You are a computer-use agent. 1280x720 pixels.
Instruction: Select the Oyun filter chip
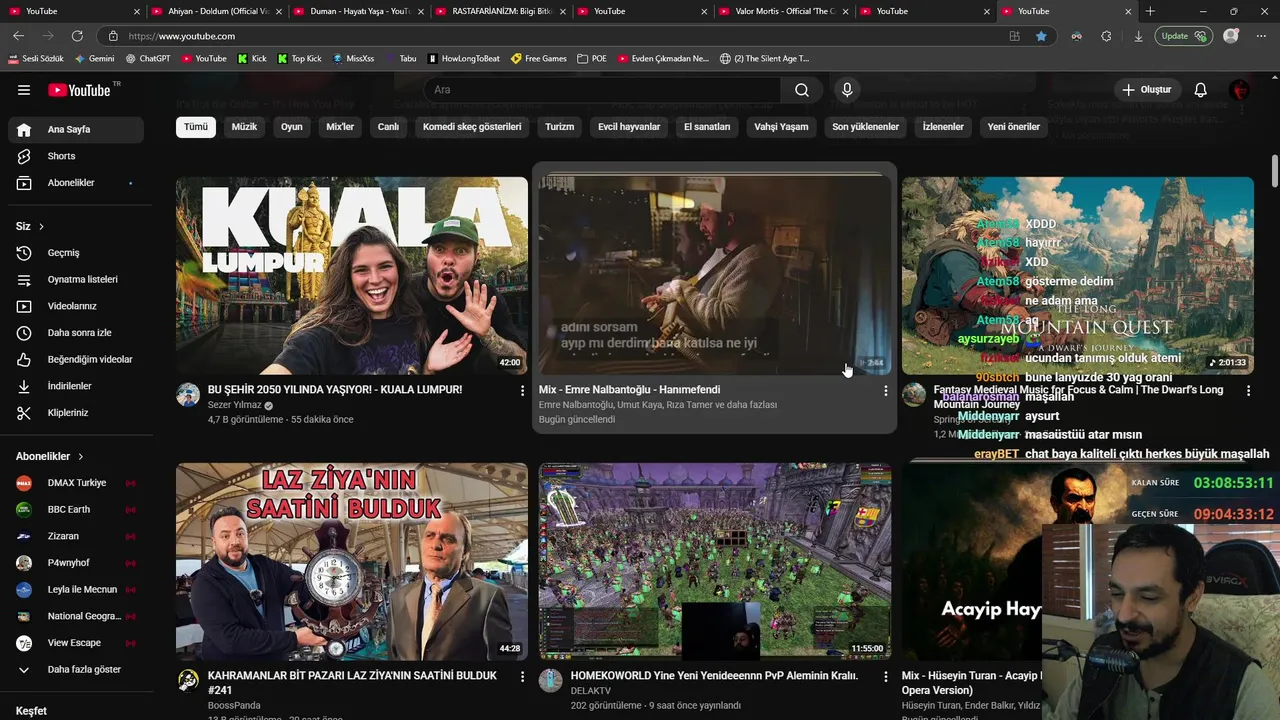click(291, 127)
